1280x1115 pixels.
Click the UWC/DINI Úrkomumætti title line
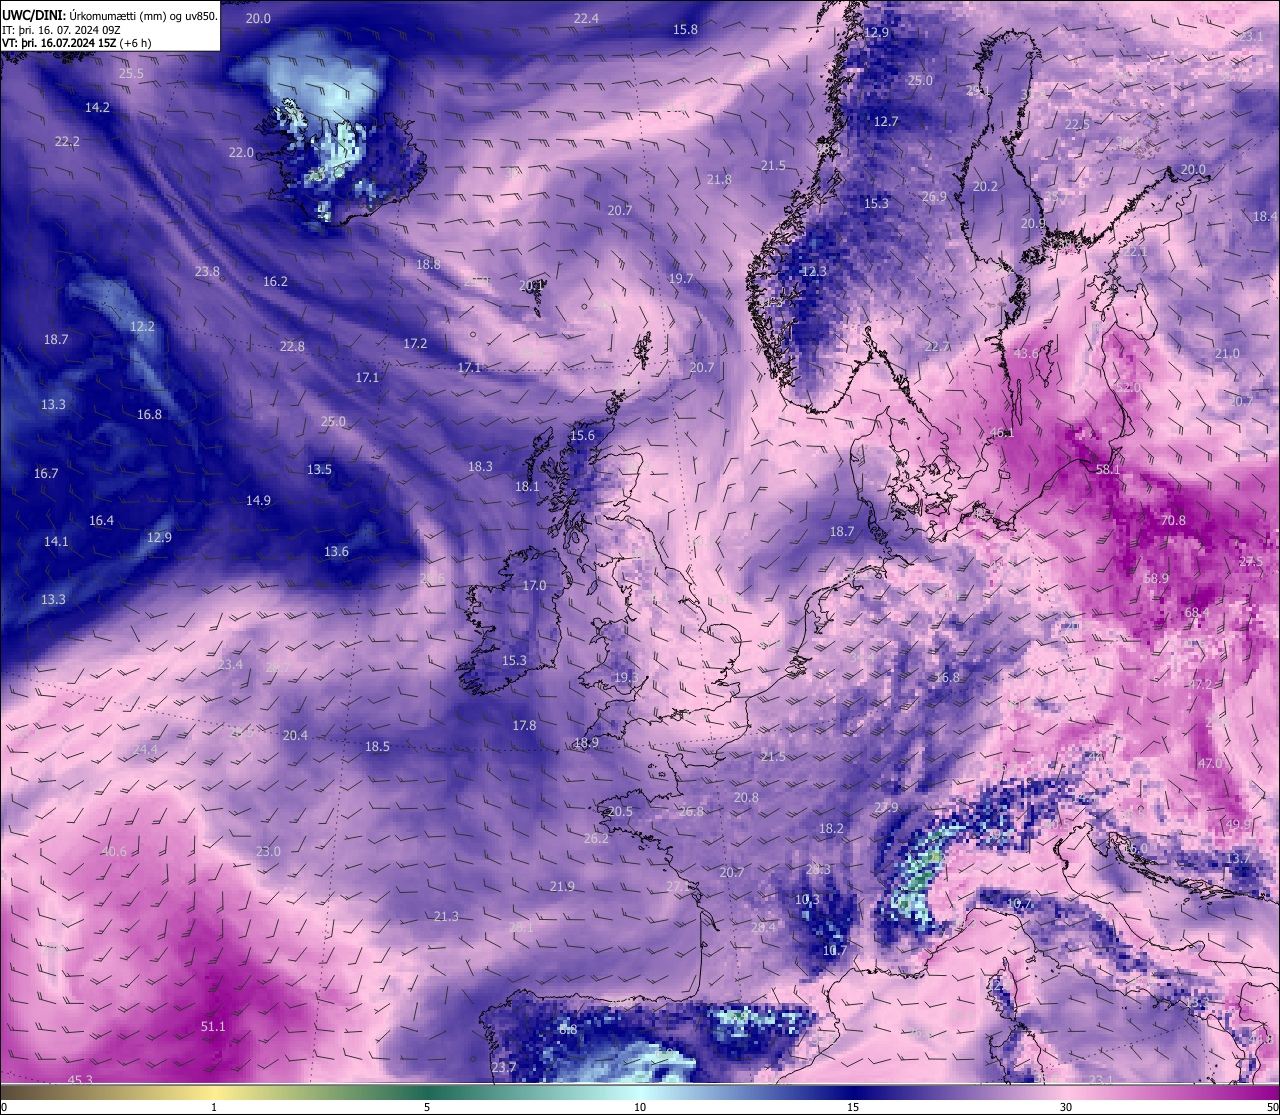point(110,15)
